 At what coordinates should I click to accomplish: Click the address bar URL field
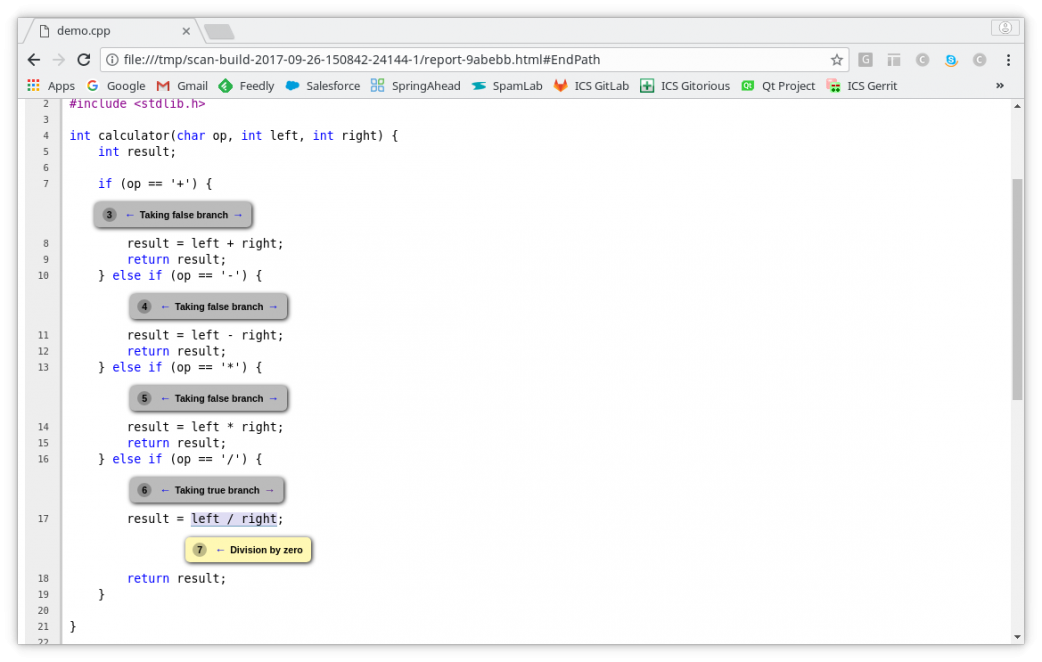pos(470,60)
